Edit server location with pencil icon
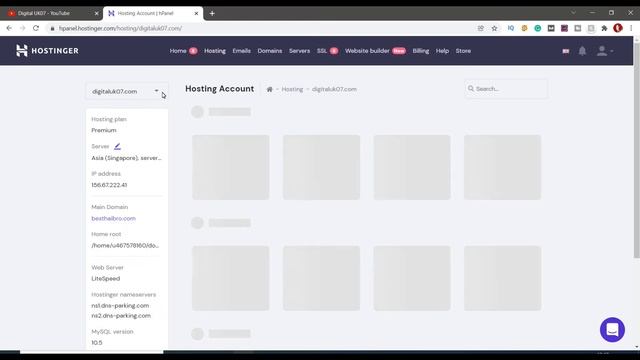 tap(117, 146)
